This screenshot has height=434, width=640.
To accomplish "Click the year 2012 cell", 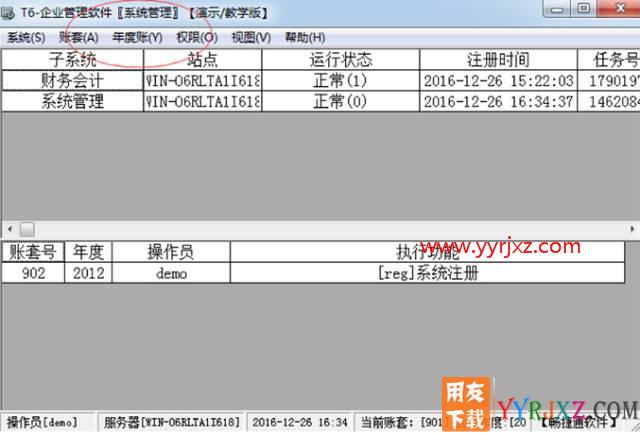I will (88, 273).
